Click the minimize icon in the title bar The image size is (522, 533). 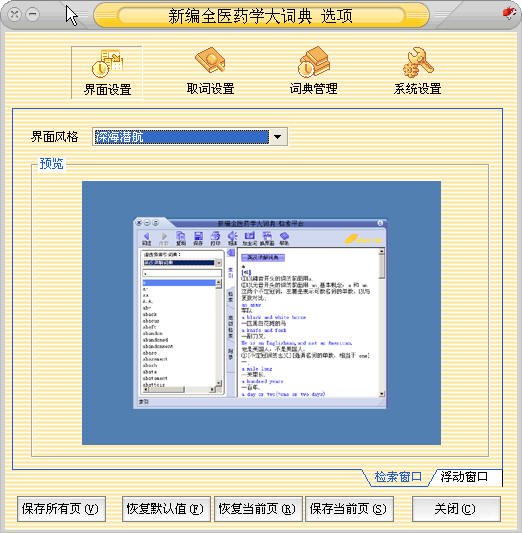click(x=33, y=14)
